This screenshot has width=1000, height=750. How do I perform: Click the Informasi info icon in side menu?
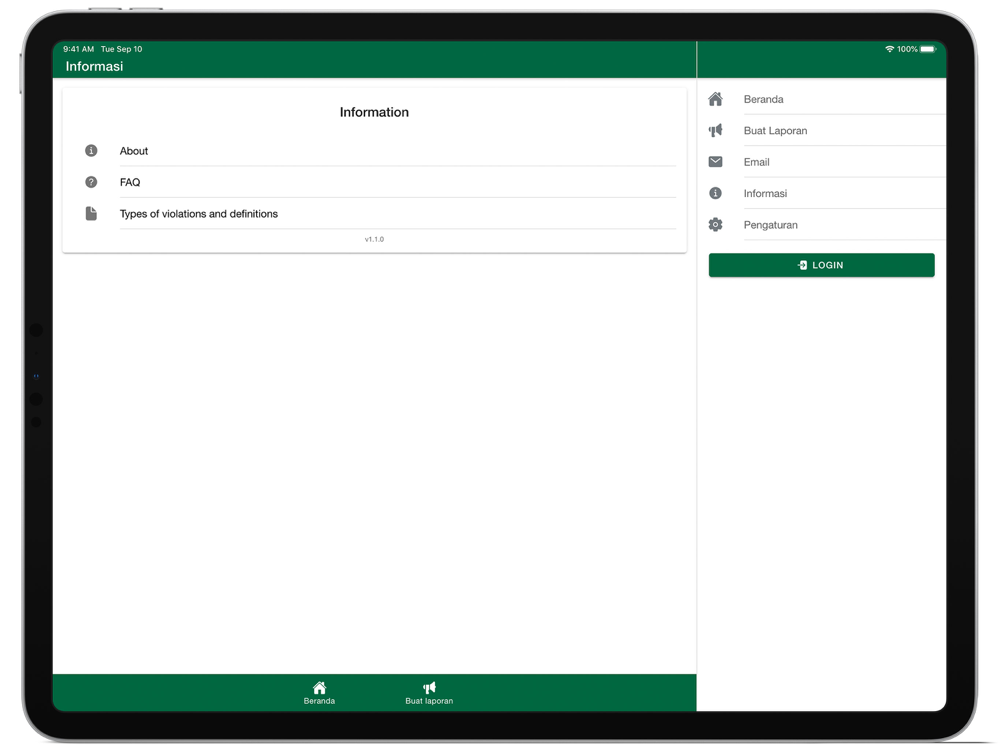[x=716, y=193]
